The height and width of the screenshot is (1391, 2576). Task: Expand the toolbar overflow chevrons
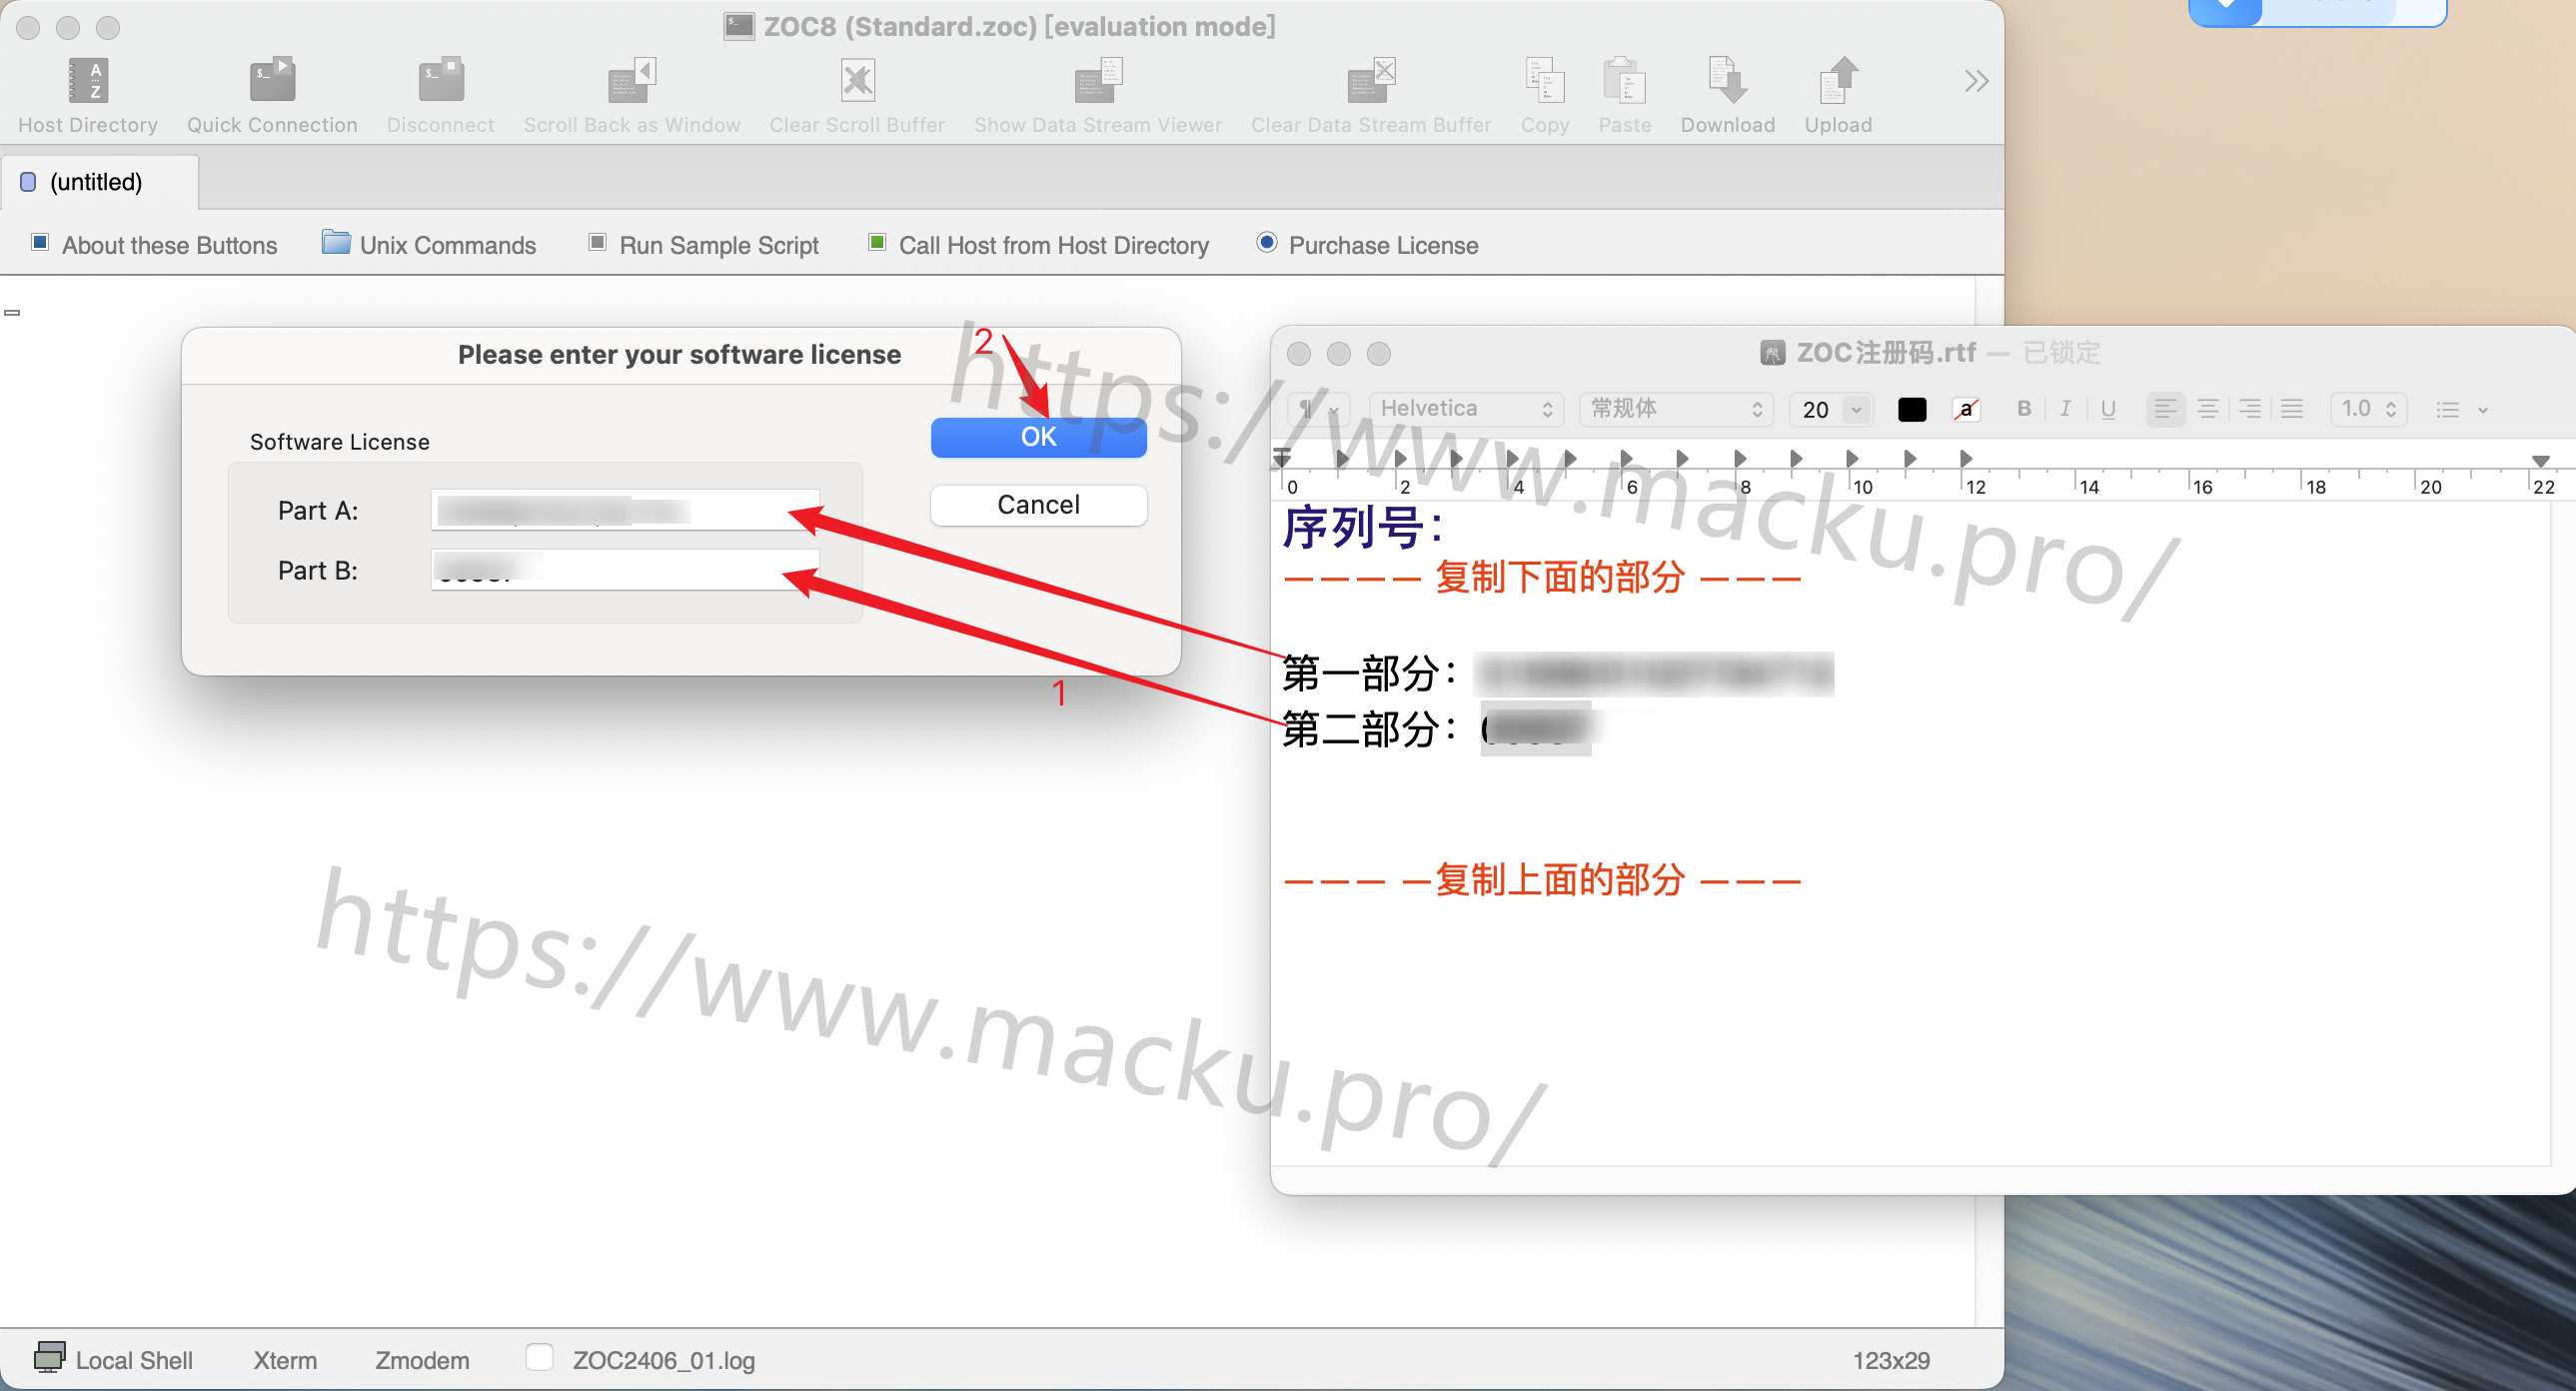coord(1976,81)
